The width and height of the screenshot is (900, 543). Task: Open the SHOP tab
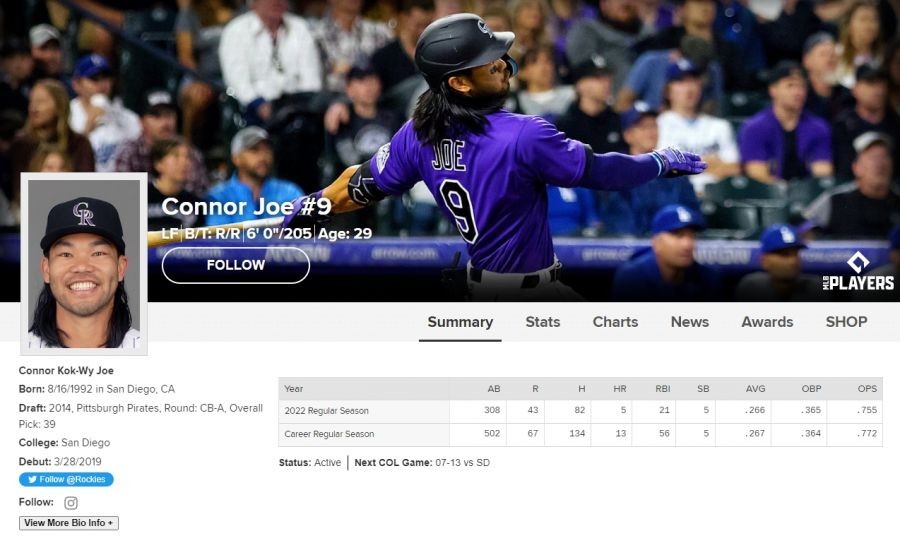pyautogui.click(x=846, y=322)
